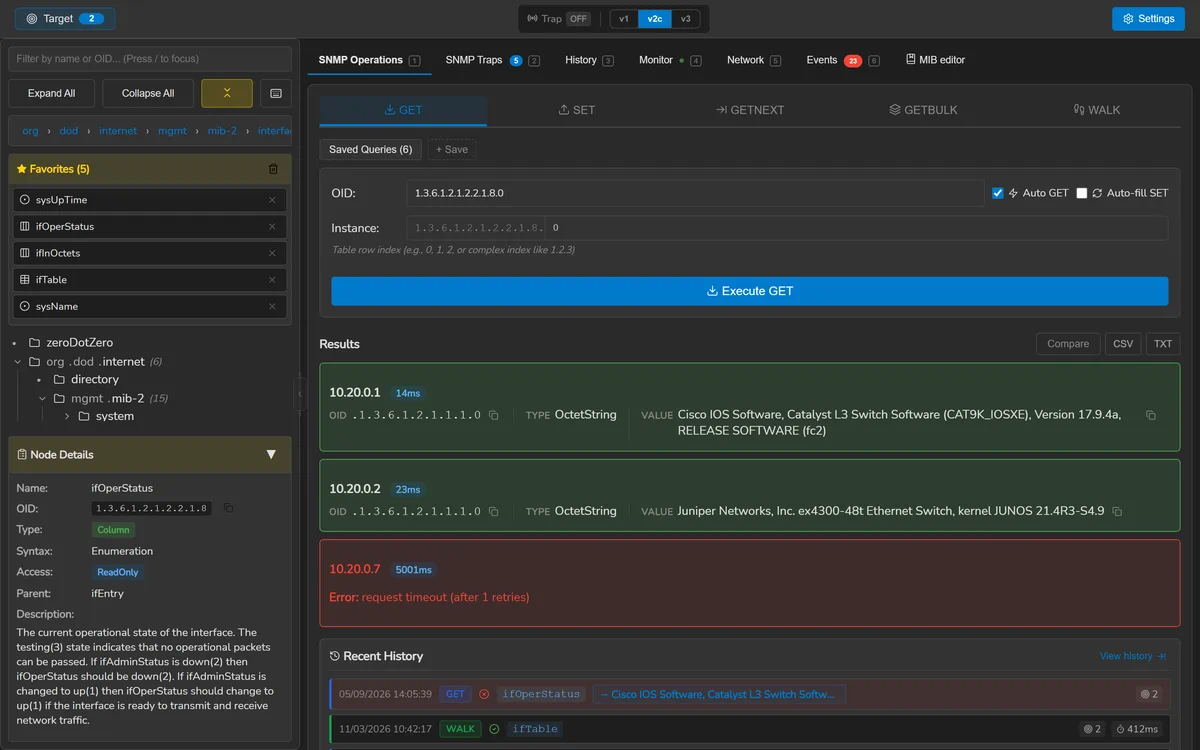The image size is (1200, 750).
Task: Click the sidebar collapse handle
Action: click(300, 393)
